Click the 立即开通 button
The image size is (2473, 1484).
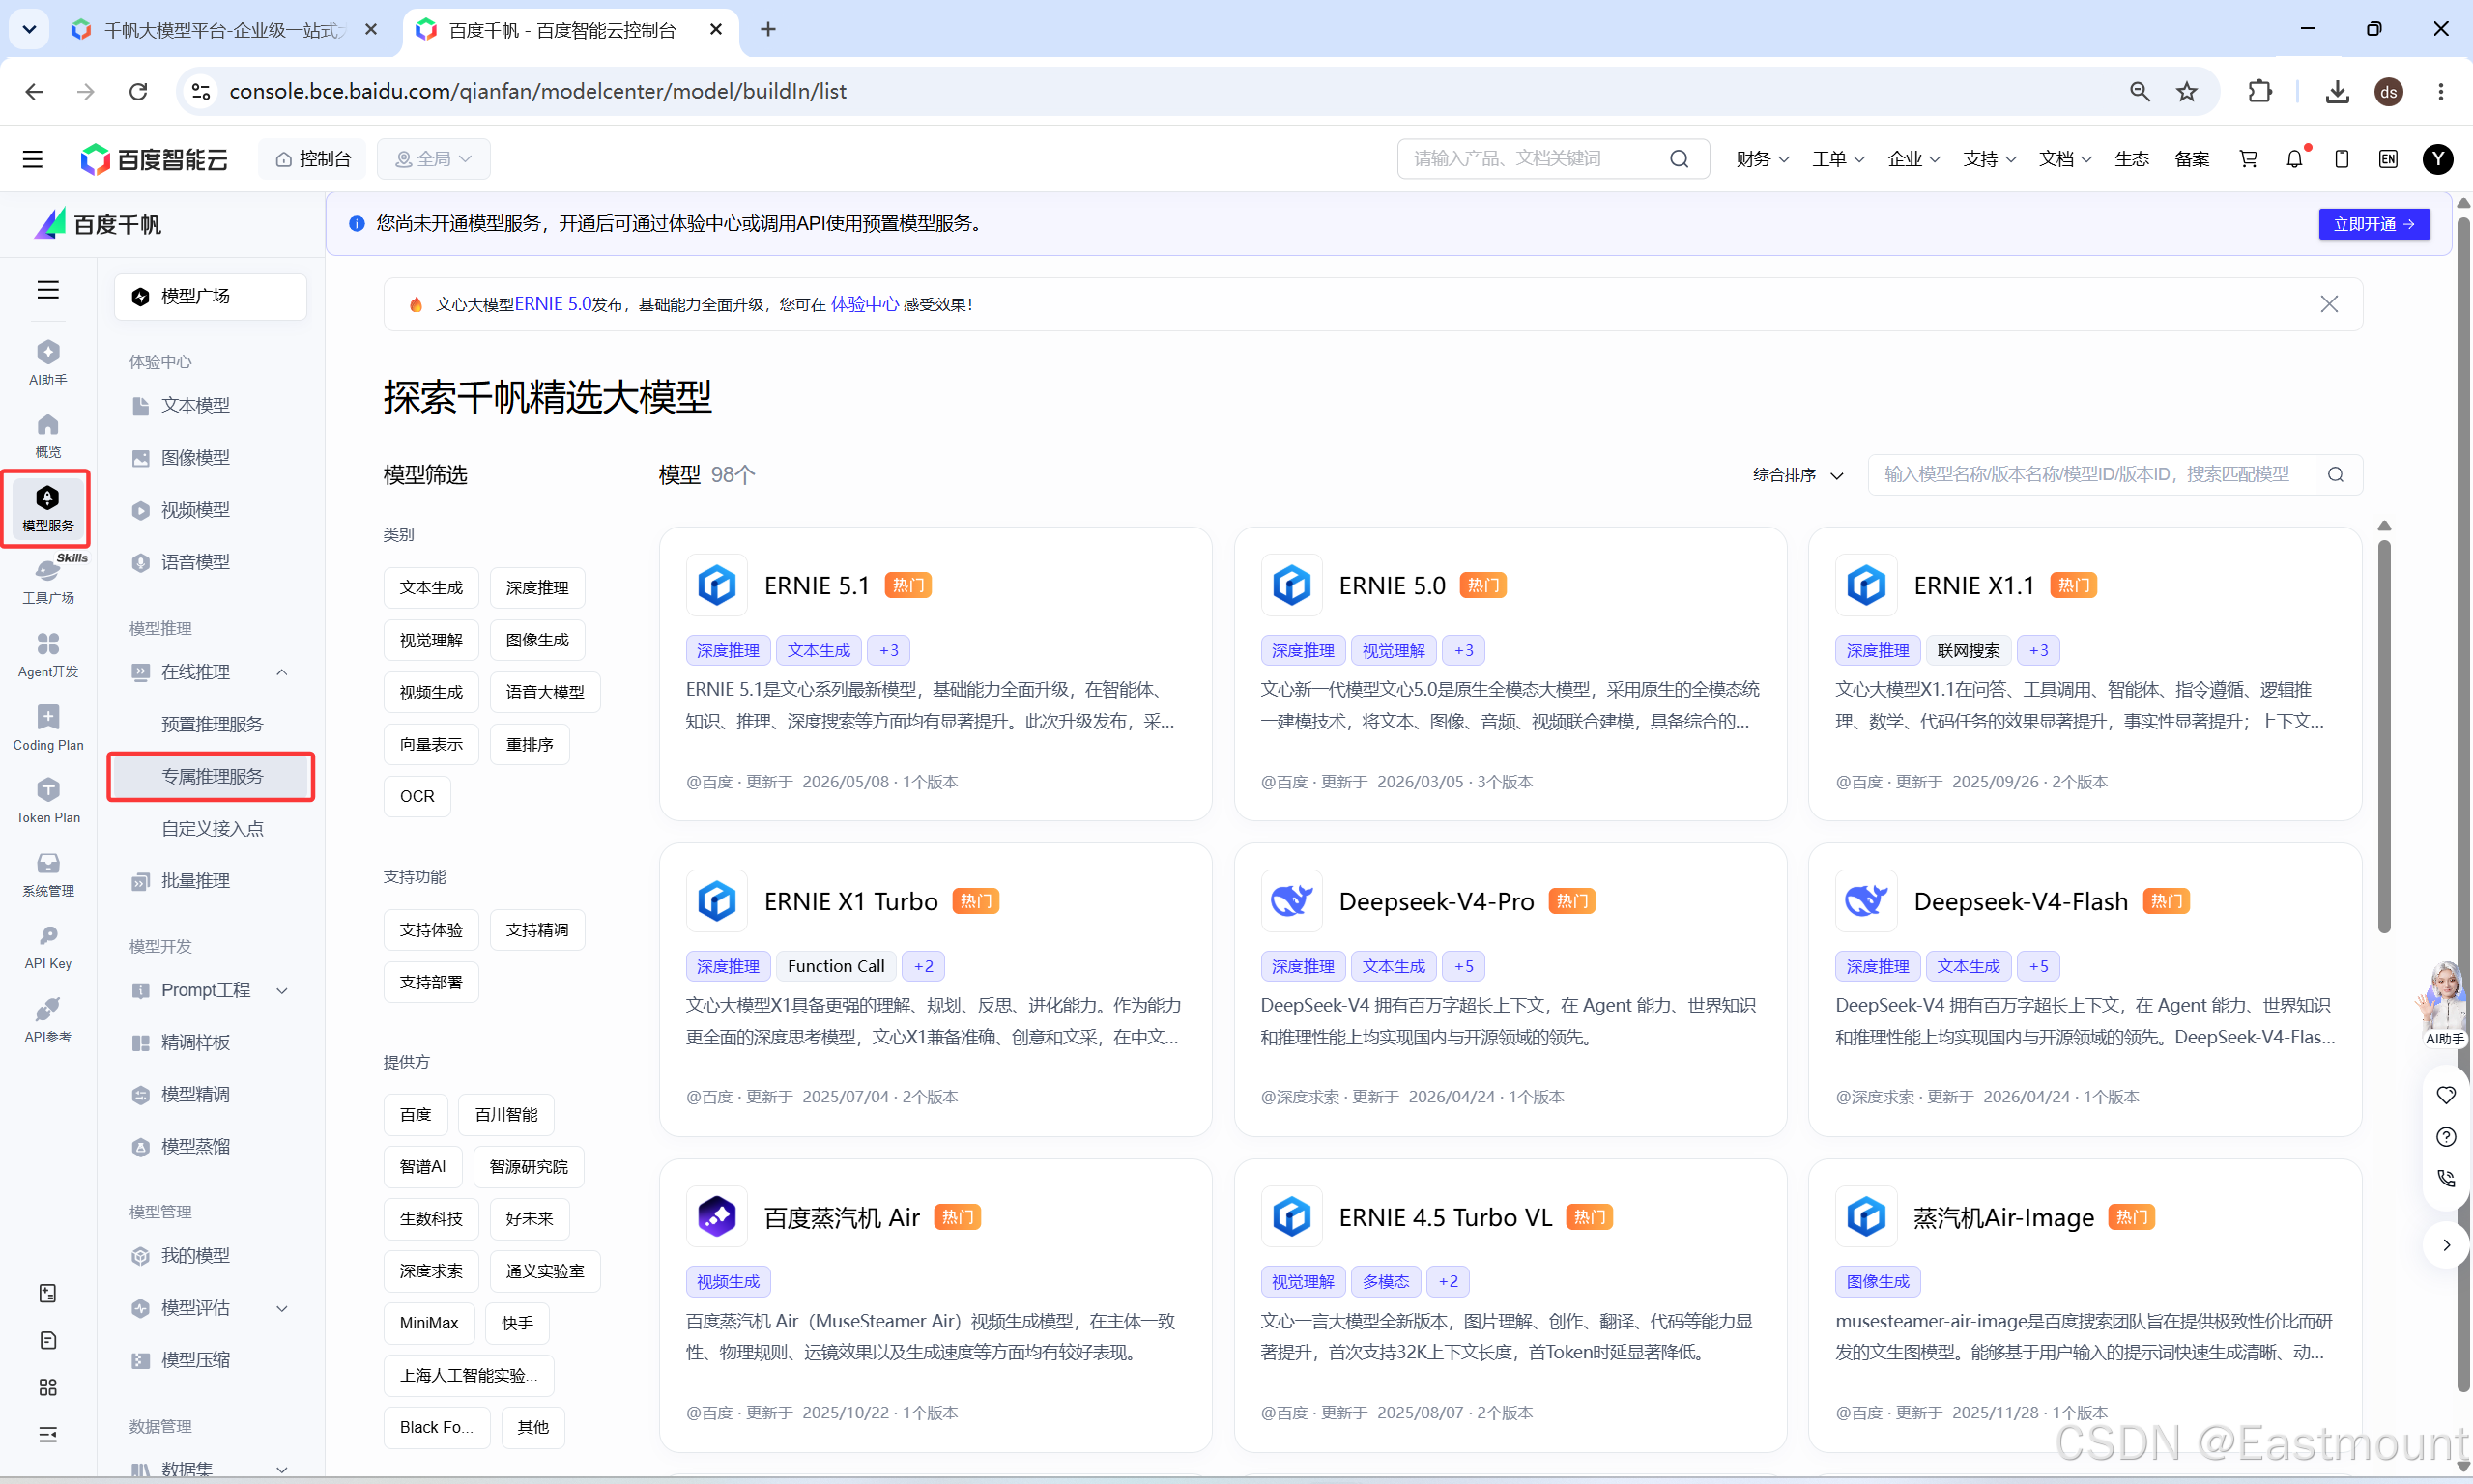[x=2373, y=224]
